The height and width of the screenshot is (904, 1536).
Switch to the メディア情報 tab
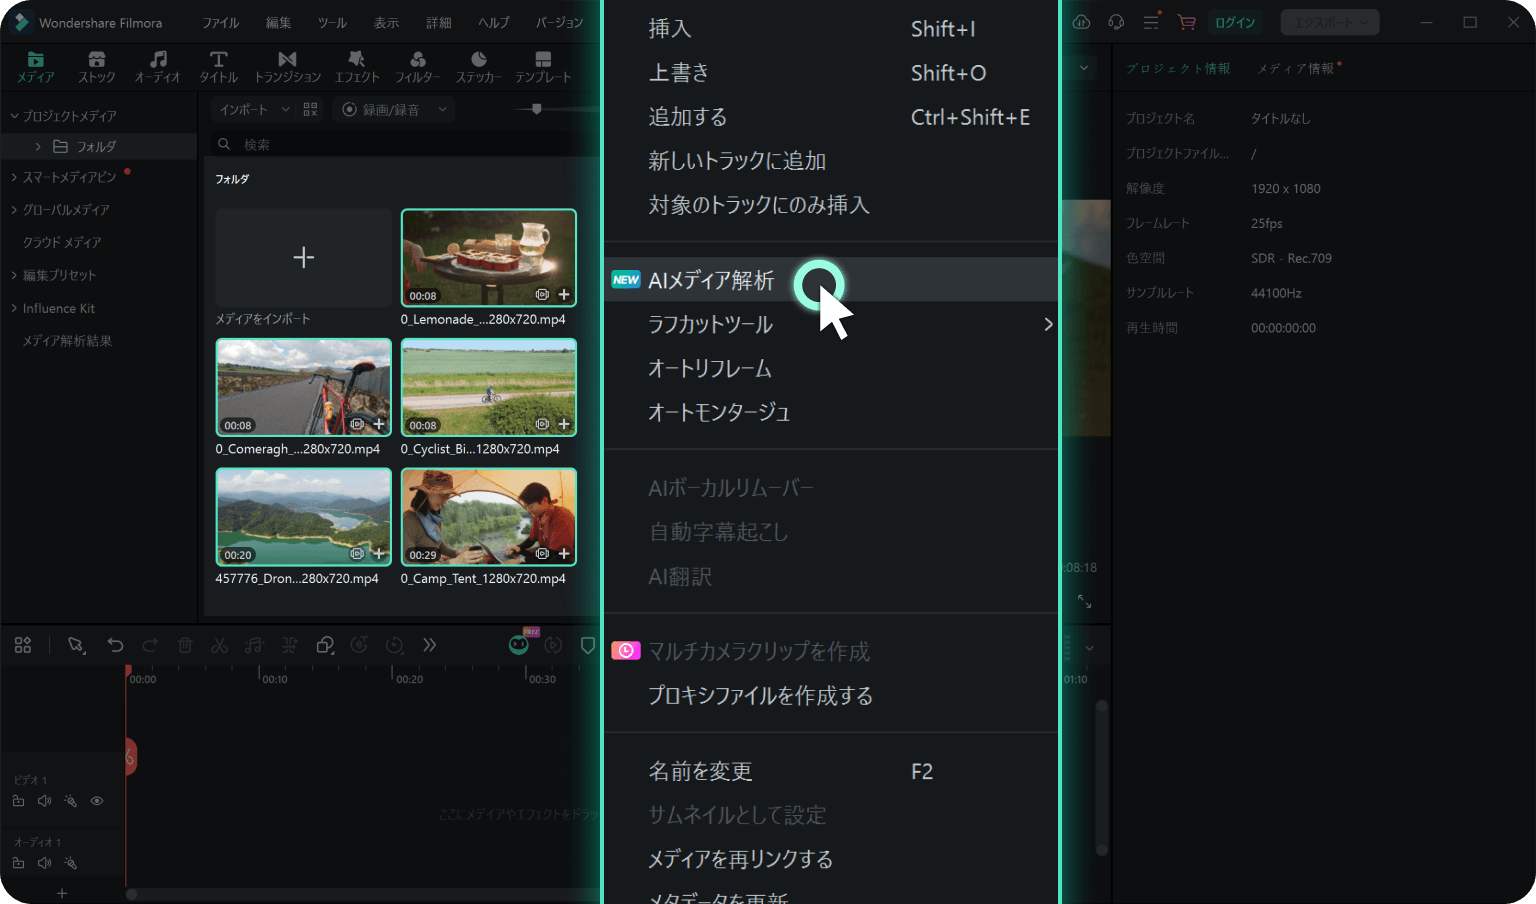tap(1296, 68)
